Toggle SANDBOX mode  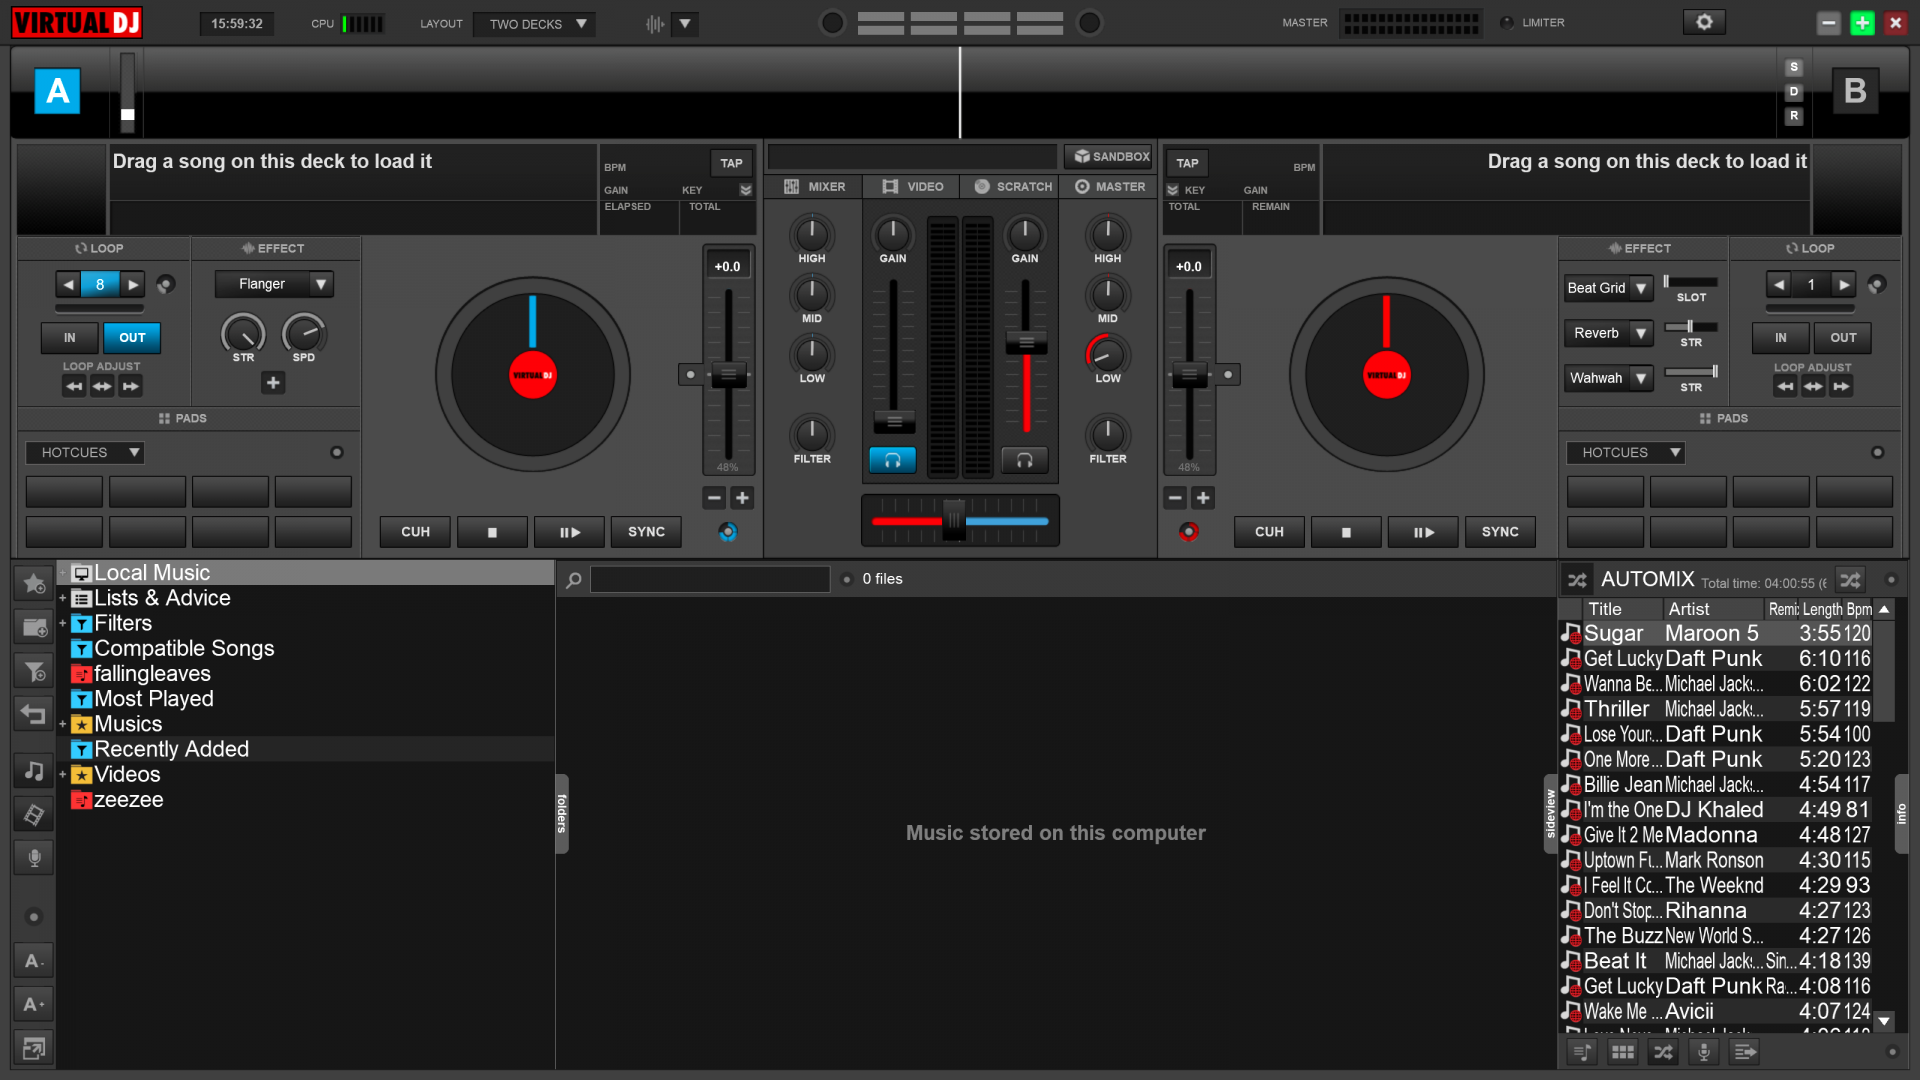pyautogui.click(x=1111, y=157)
